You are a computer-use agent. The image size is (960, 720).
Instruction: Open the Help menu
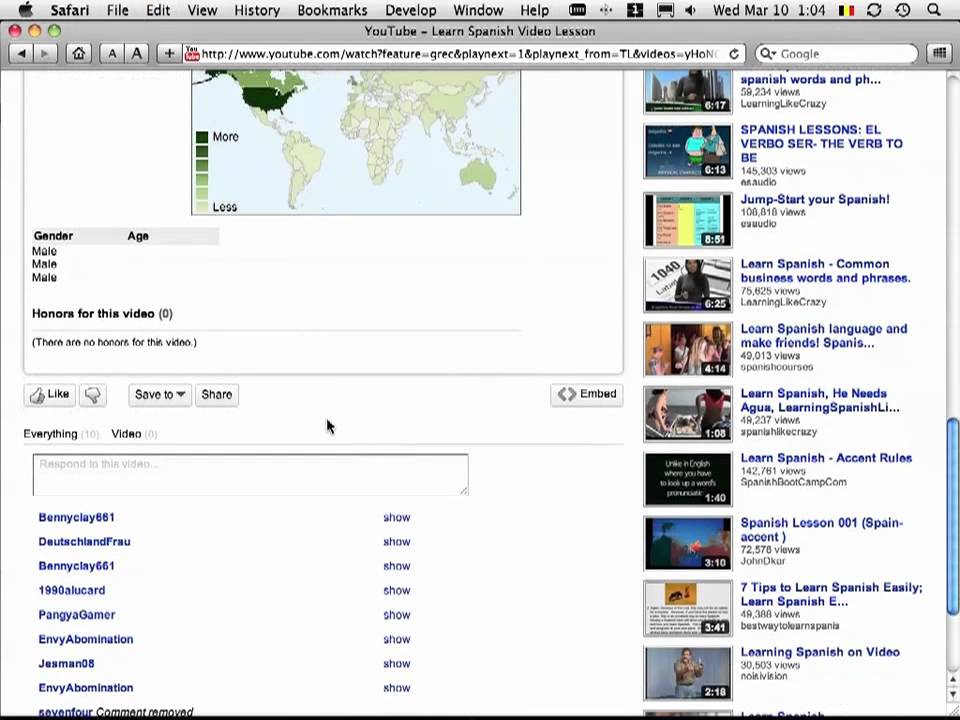(534, 10)
